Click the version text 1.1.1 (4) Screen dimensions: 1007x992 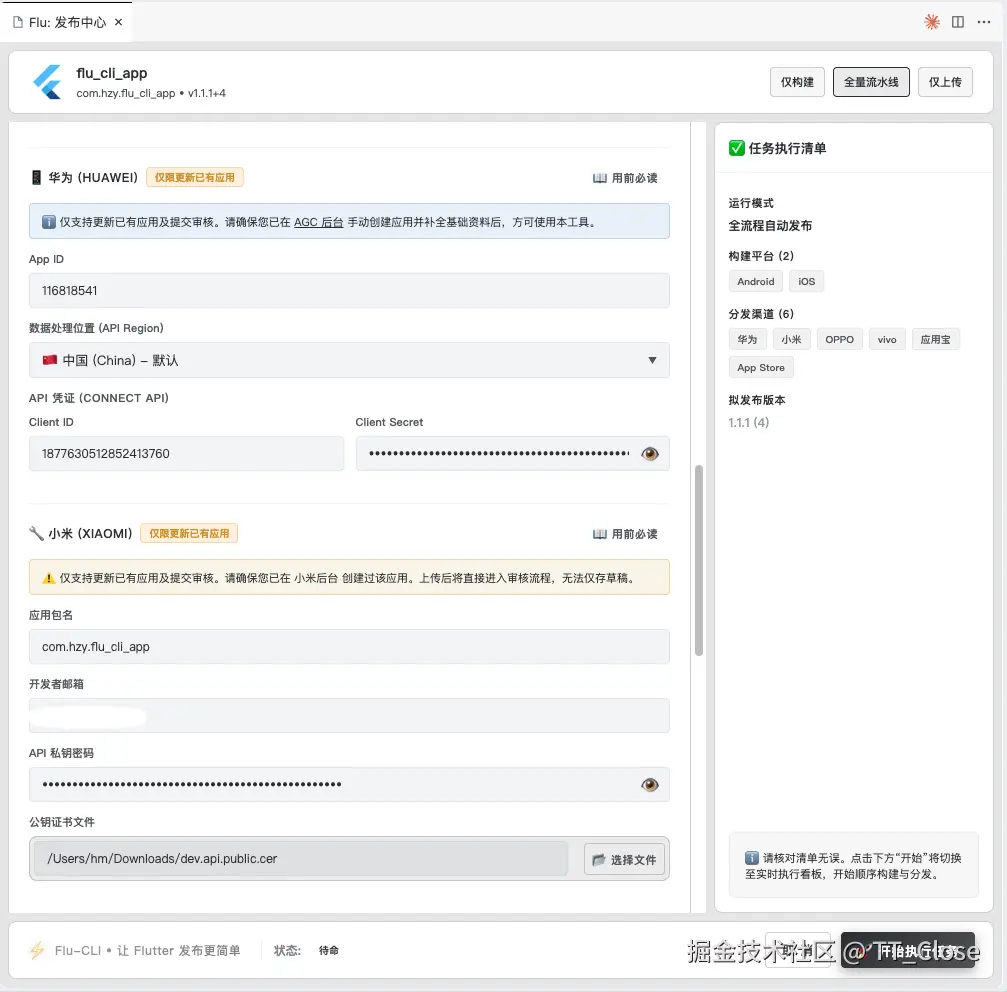[749, 422]
